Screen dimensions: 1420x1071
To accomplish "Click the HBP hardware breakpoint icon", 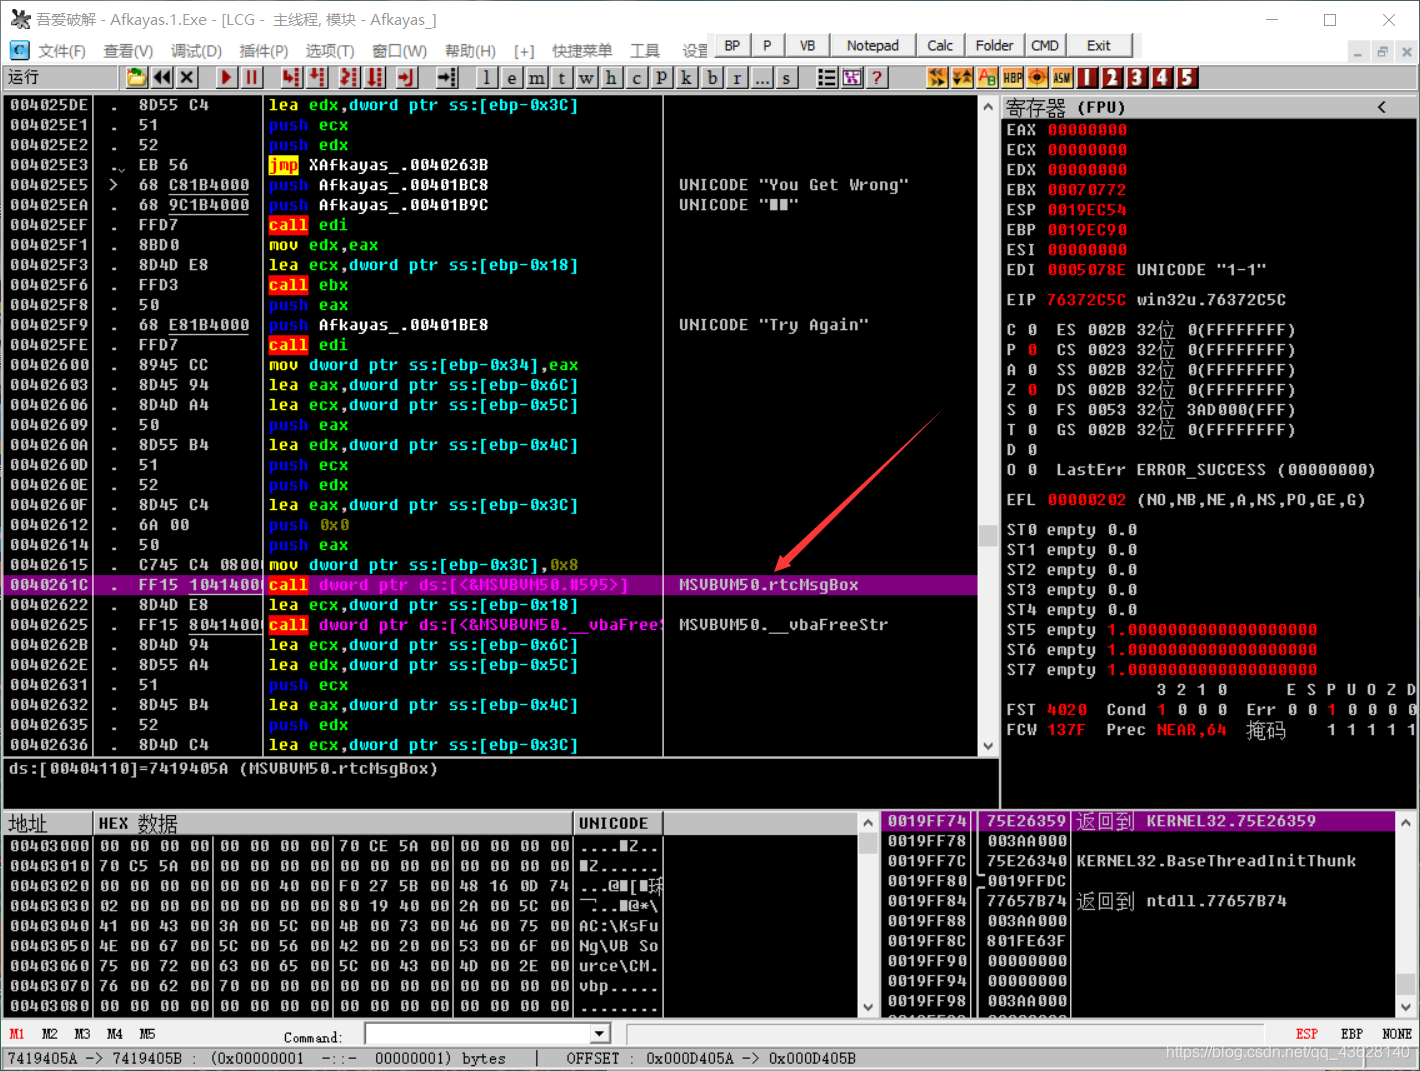I will (x=1013, y=77).
